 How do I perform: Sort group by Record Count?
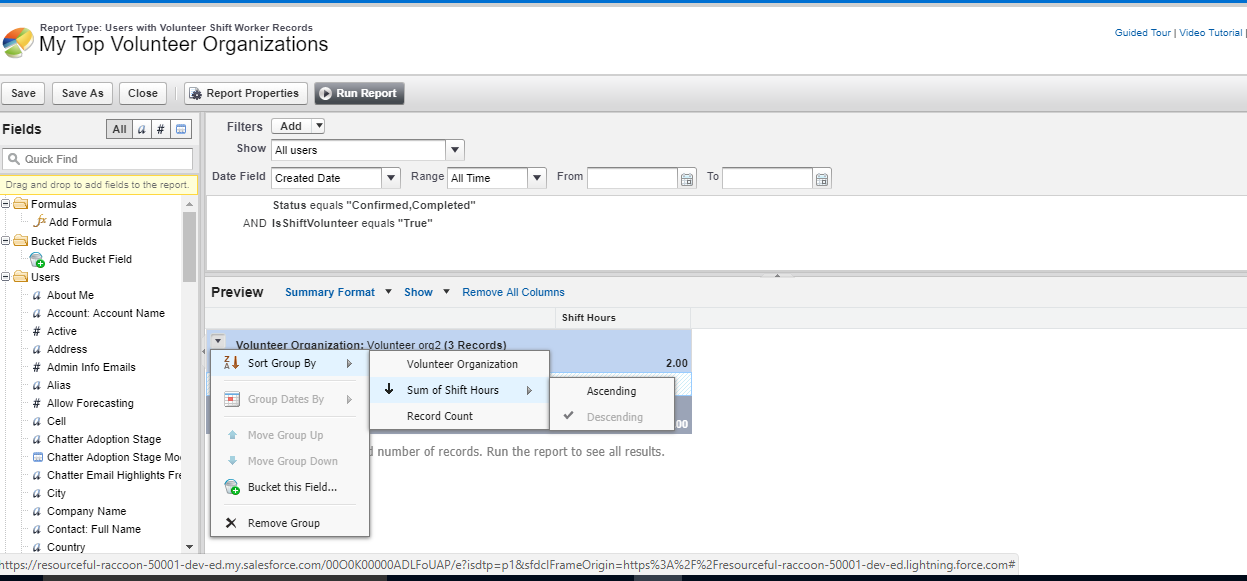(x=460, y=416)
